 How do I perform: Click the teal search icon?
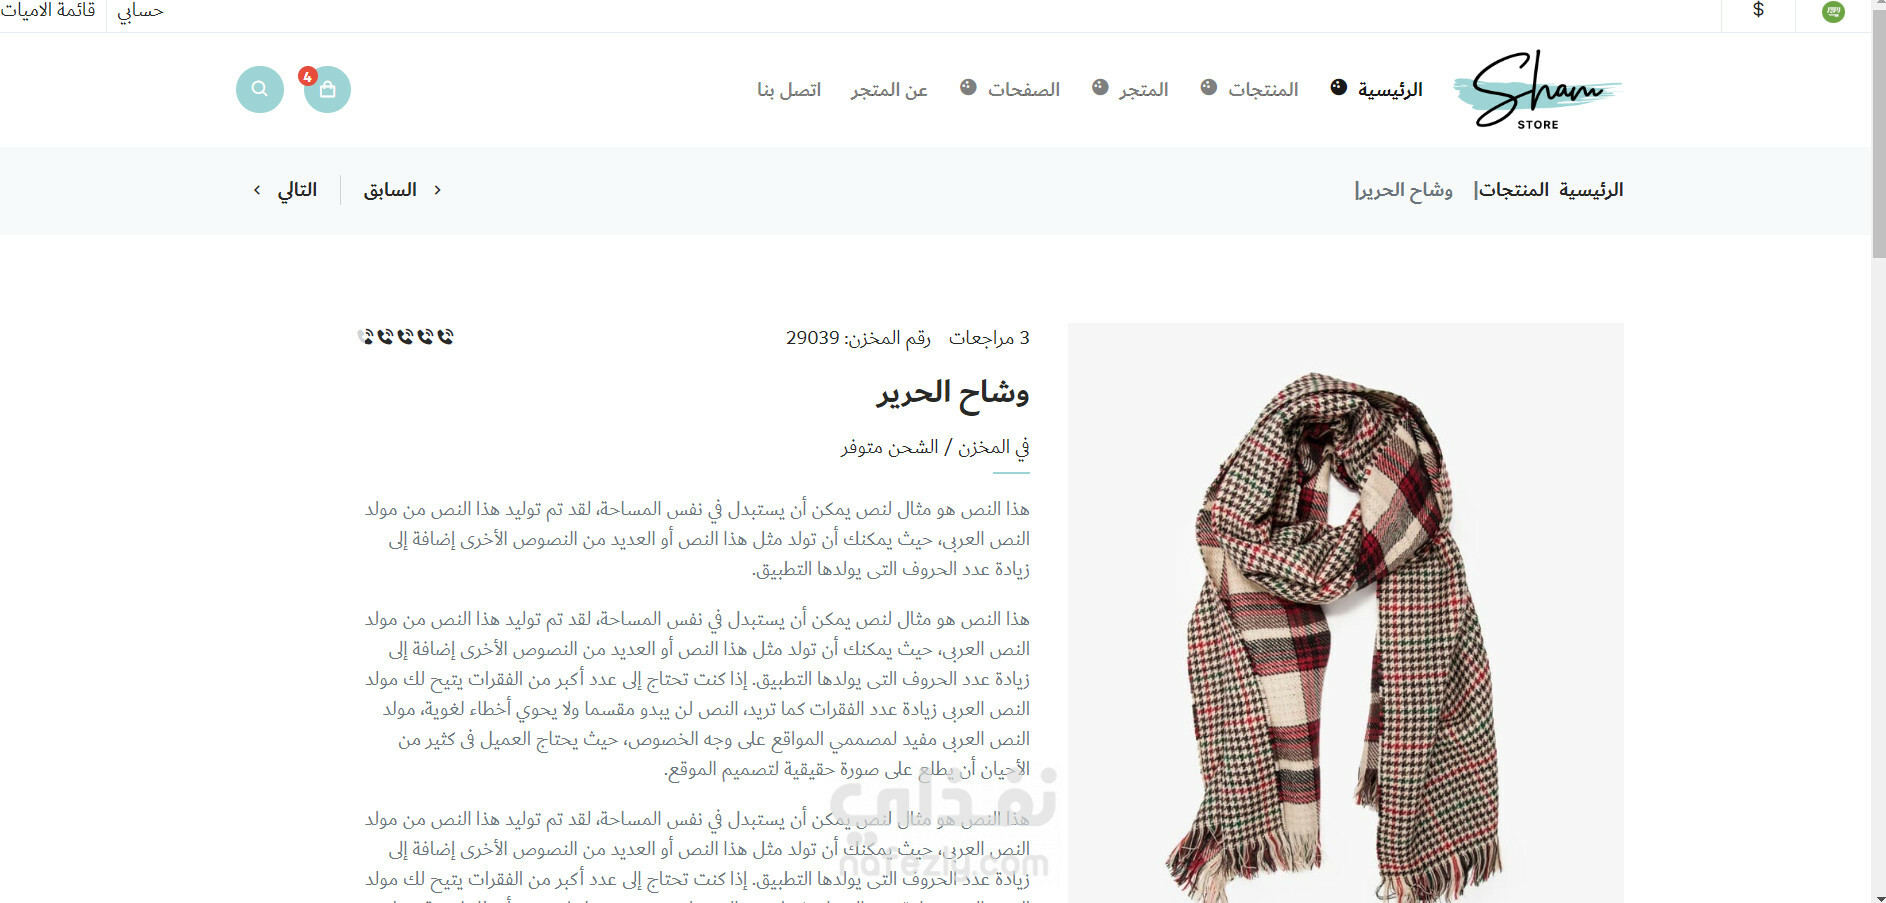click(260, 89)
